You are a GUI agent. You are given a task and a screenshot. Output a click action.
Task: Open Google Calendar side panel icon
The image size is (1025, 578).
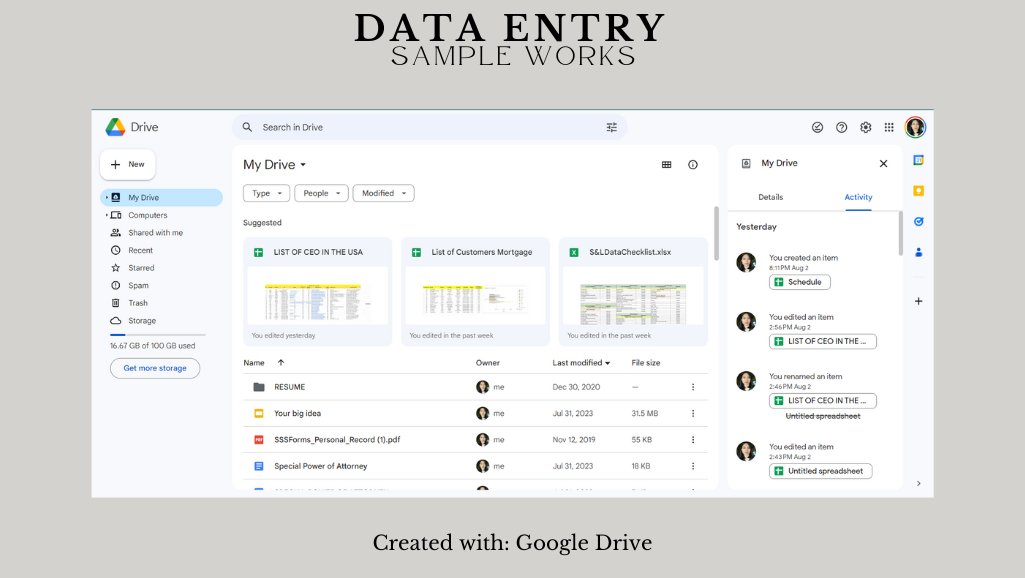(918, 160)
